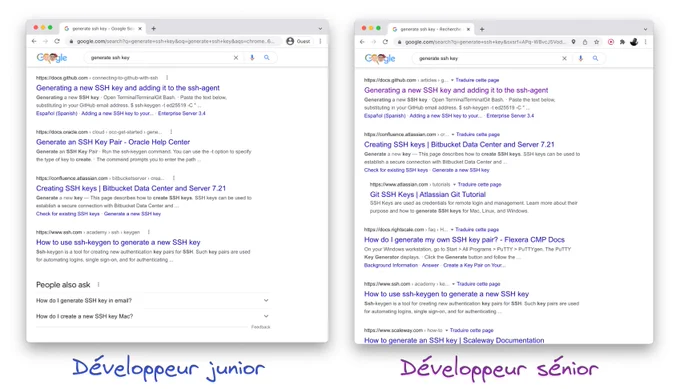The image size is (680, 389).
Task: Open new tab in senior browser window
Action: (482, 29)
